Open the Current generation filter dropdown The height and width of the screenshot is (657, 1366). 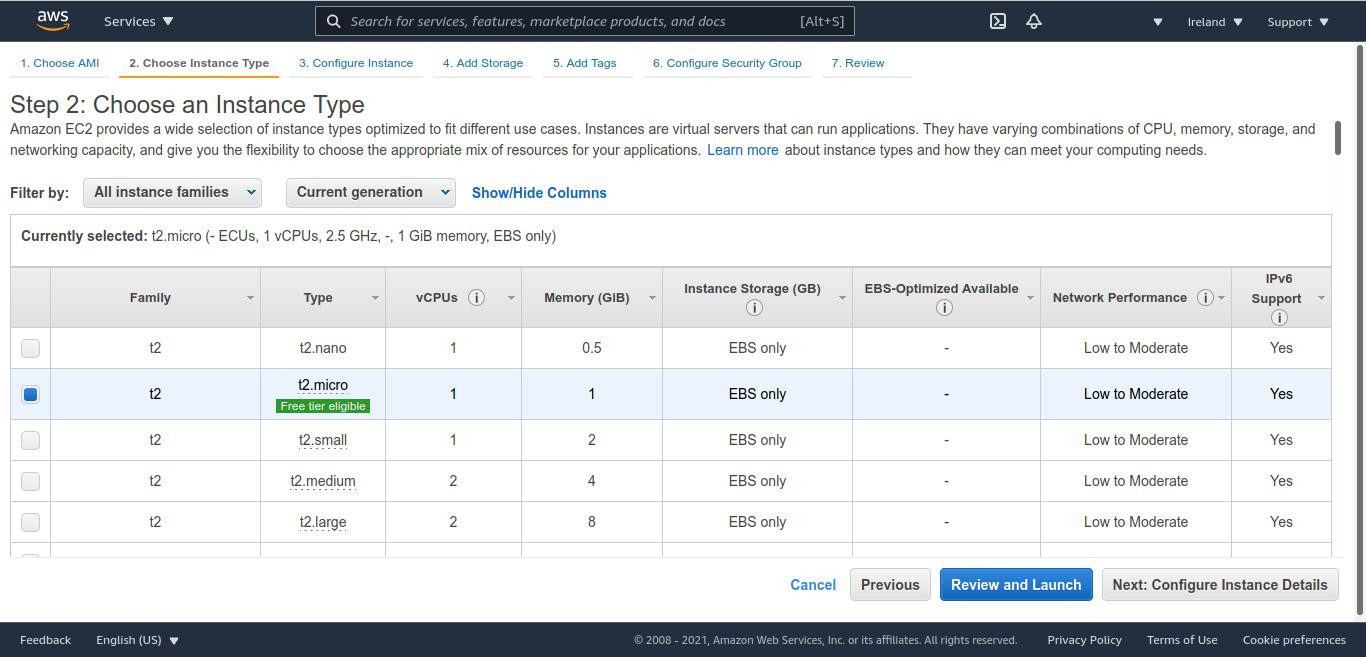[x=371, y=192]
